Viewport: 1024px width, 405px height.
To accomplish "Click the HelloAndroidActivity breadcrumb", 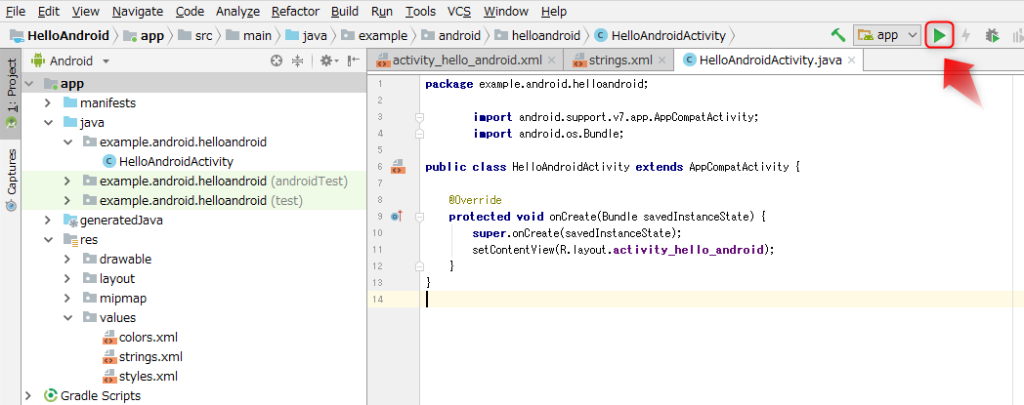I will coord(661,35).
